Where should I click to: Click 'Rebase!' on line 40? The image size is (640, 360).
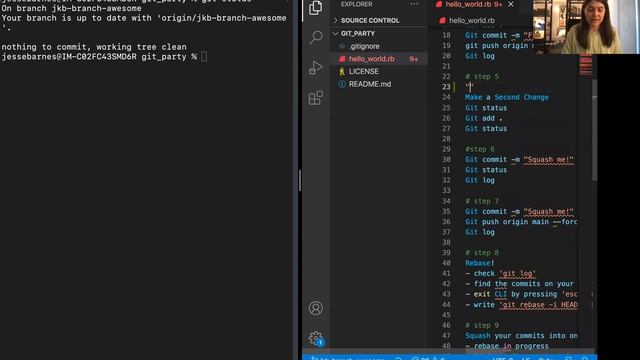pyautogui.click(x=480, y=263)
